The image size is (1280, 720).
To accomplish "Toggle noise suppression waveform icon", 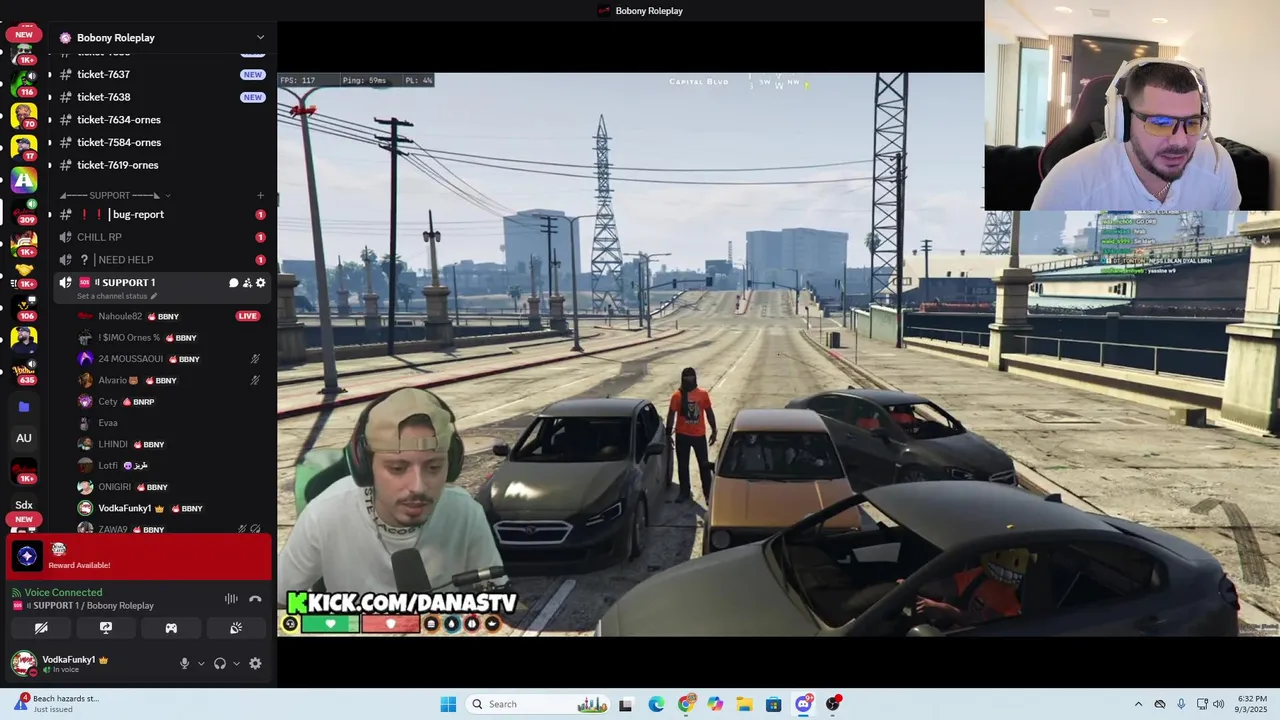I will point(231,599).
